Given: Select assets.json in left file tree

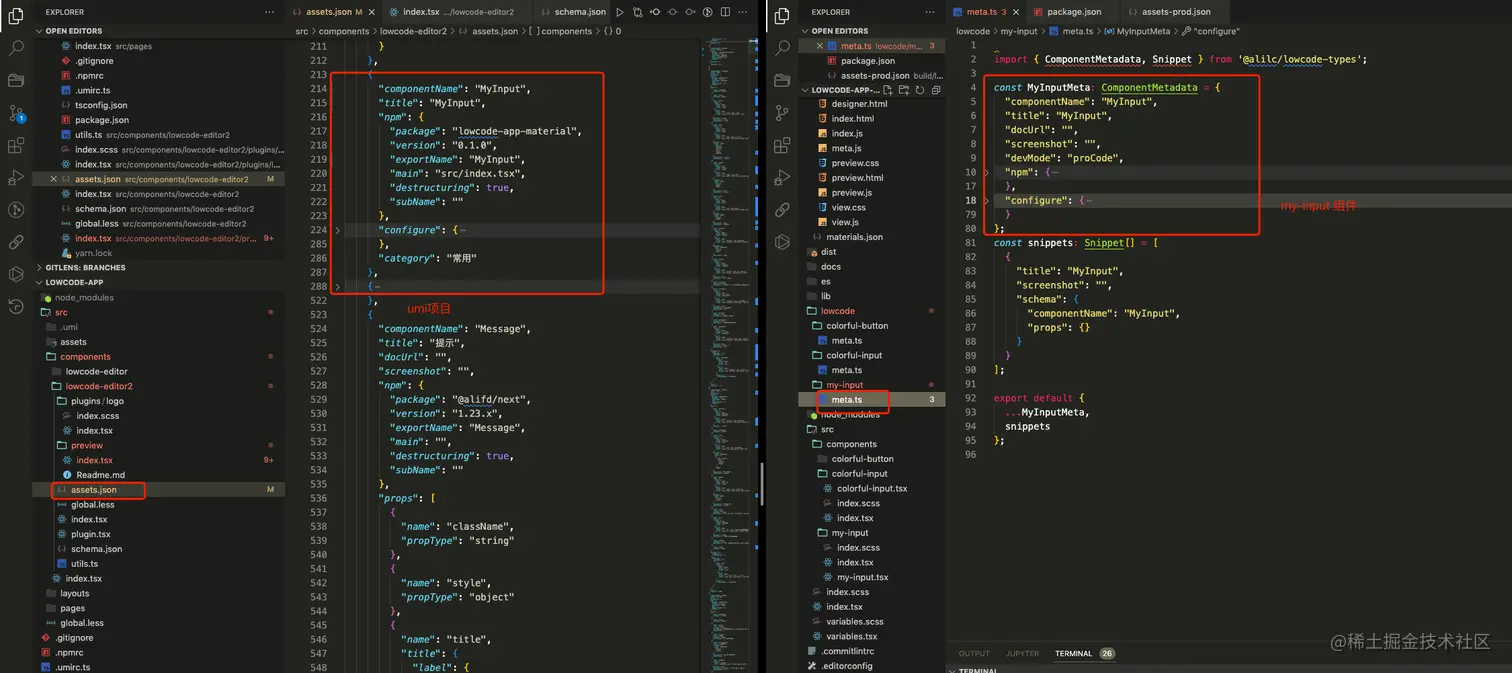Looking at the screenshot, I should (94, 490).
